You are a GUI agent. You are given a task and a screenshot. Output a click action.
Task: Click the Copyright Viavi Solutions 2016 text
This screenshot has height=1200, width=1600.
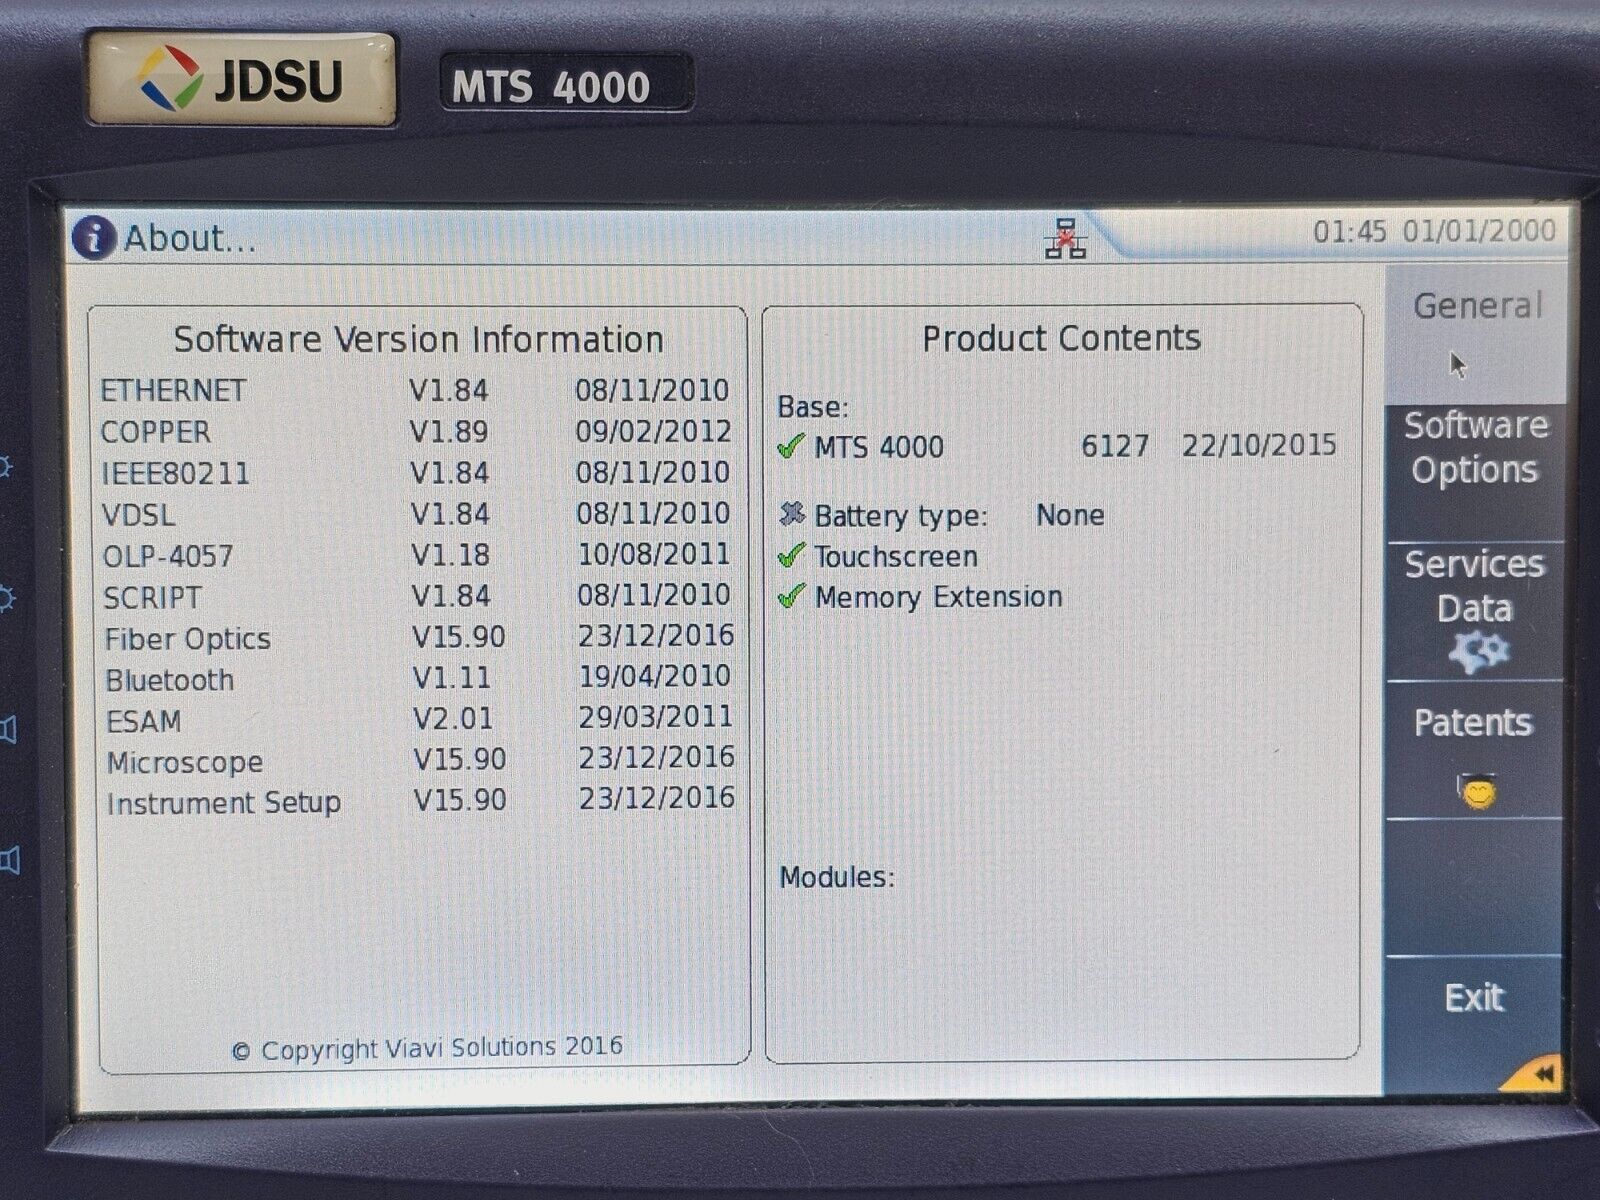[427, 1049]
